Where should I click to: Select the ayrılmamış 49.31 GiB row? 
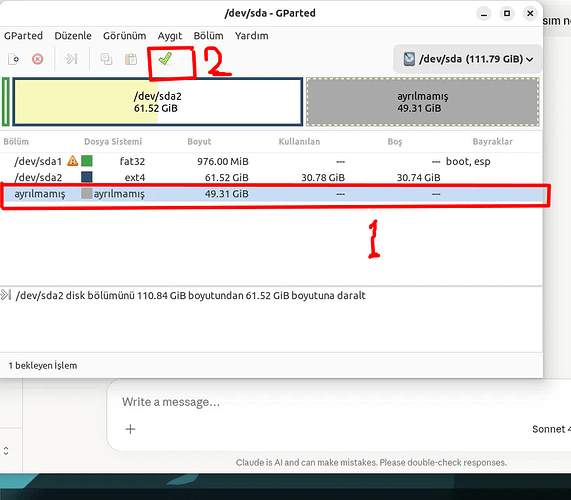(271, 194)
